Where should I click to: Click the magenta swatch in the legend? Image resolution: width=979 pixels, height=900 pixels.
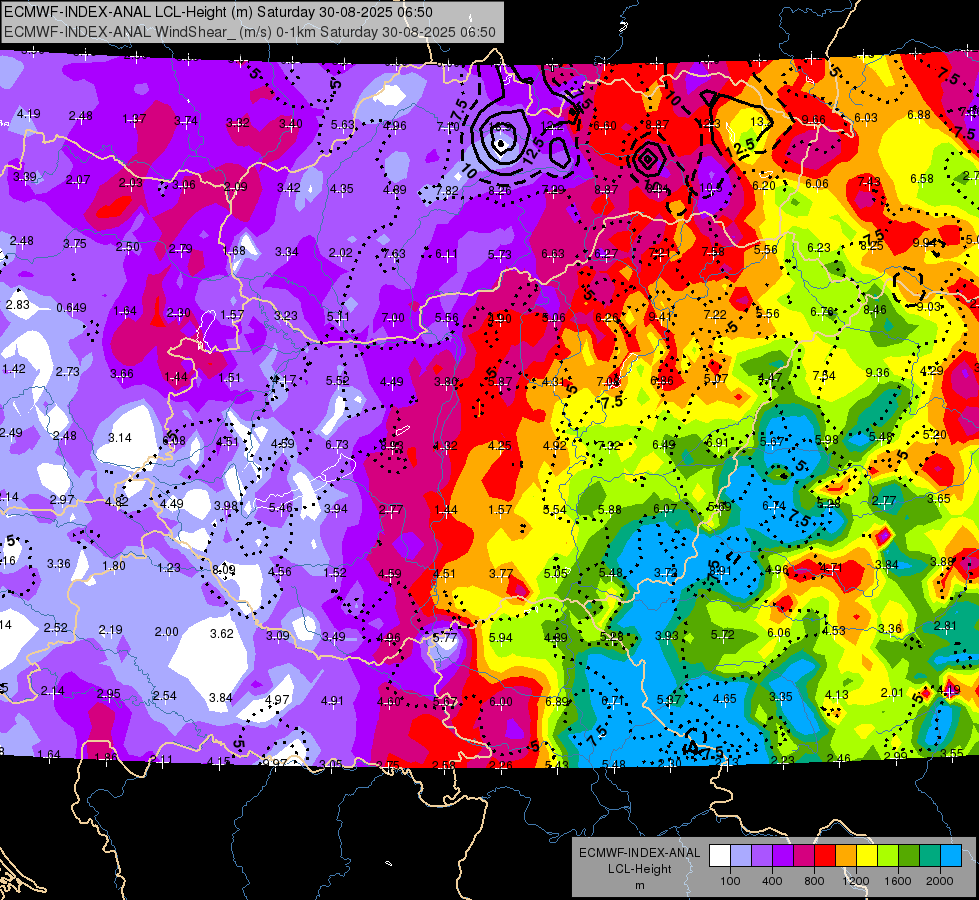(x=804, y=856)
